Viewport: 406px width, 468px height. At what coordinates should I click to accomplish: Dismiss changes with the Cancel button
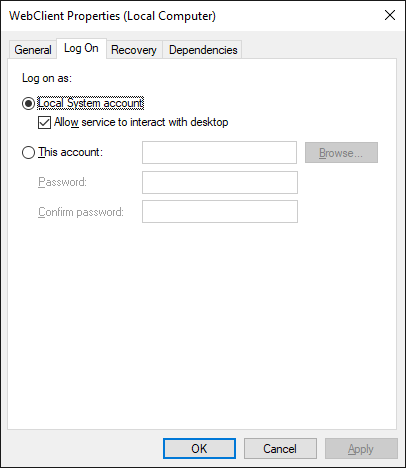(x=280, y=449)
